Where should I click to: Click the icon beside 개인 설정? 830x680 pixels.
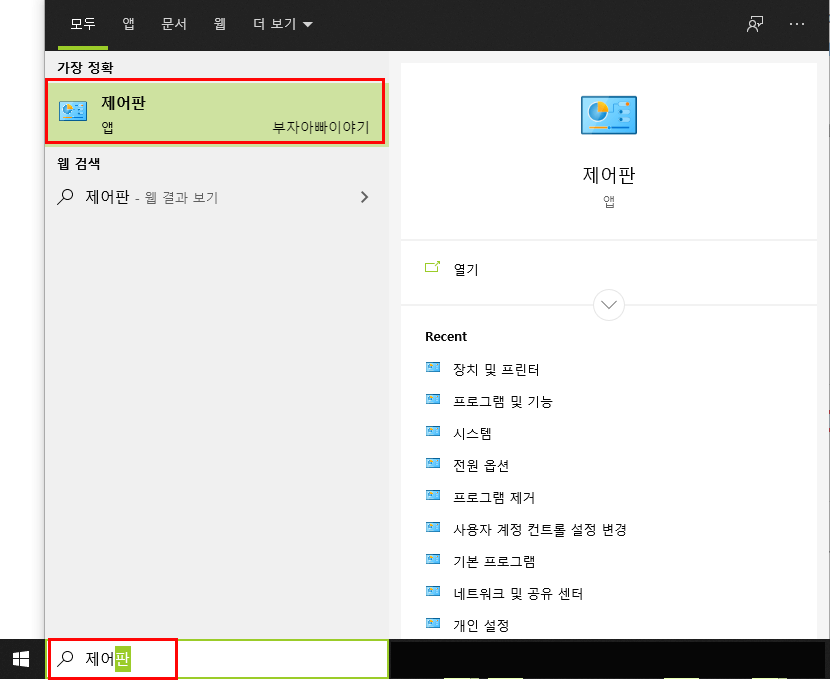(x=433, y=623)
